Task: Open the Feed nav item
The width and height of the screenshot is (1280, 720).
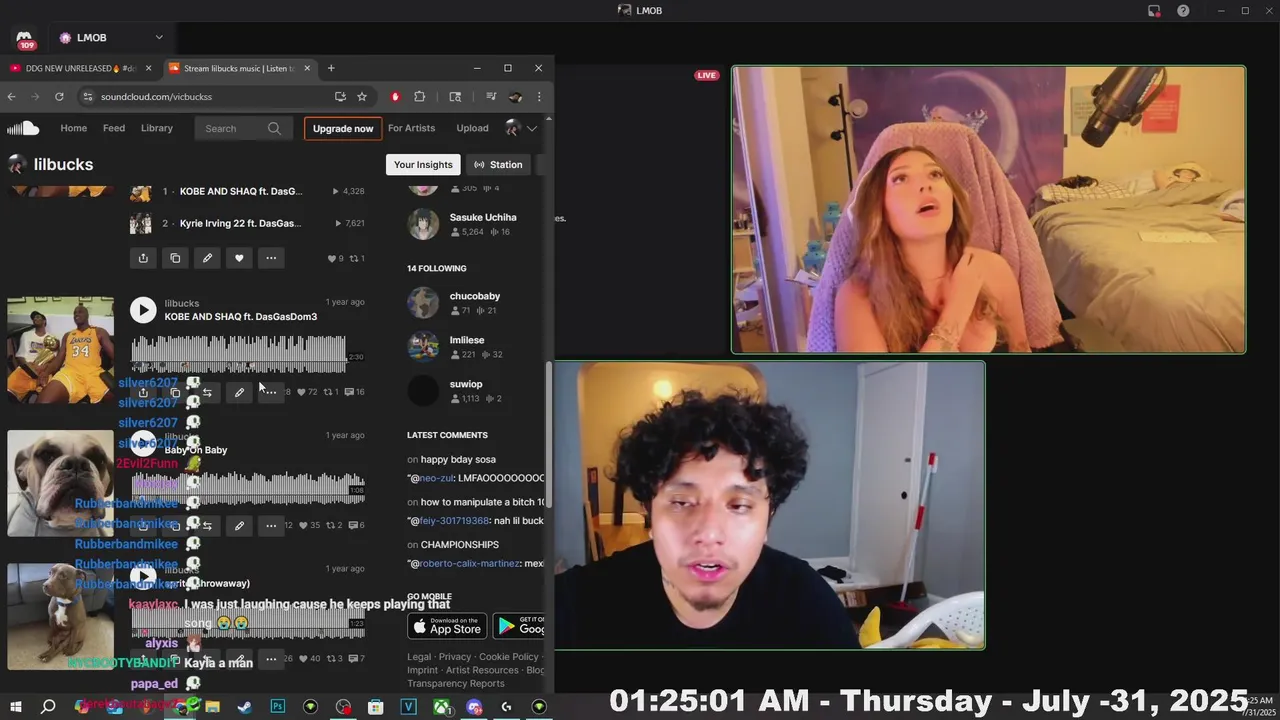Action: tap(114, 128)
